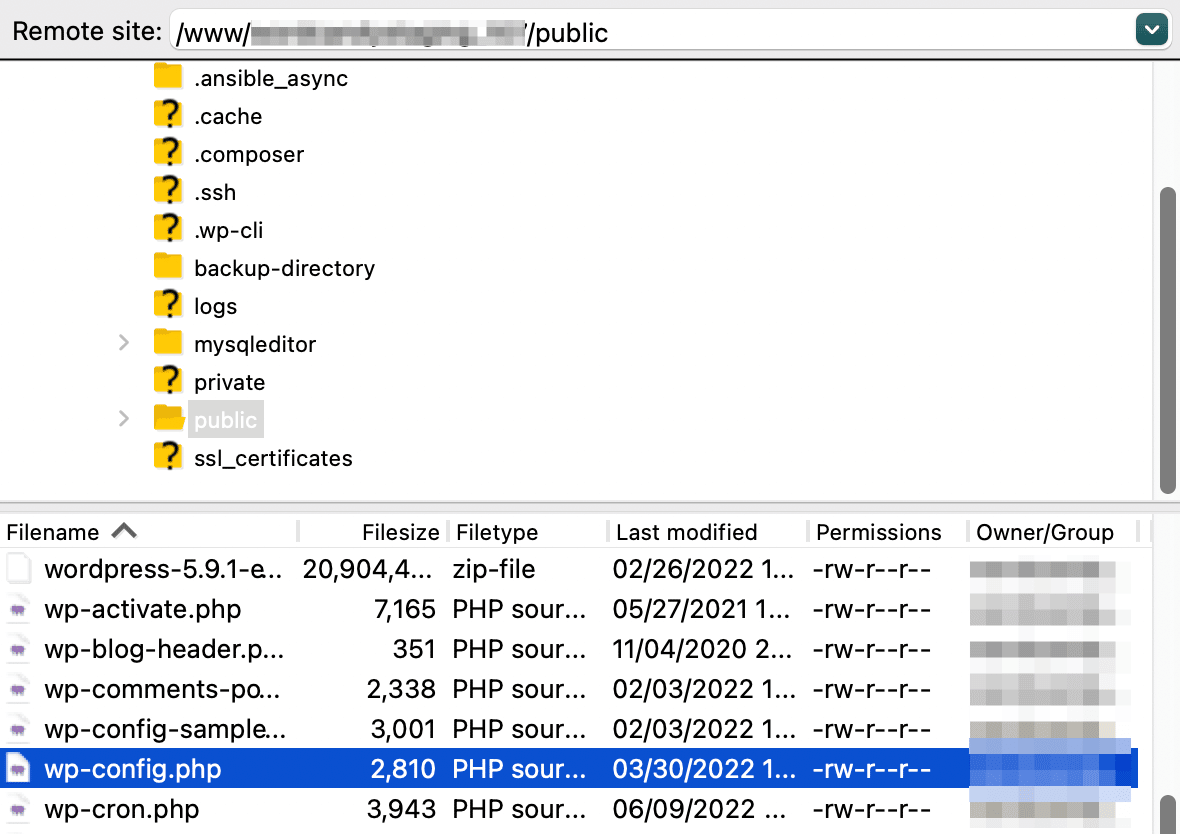Click the unsynced question-mark icon beside .cache

pyautogui.click(x=167, y=115)
